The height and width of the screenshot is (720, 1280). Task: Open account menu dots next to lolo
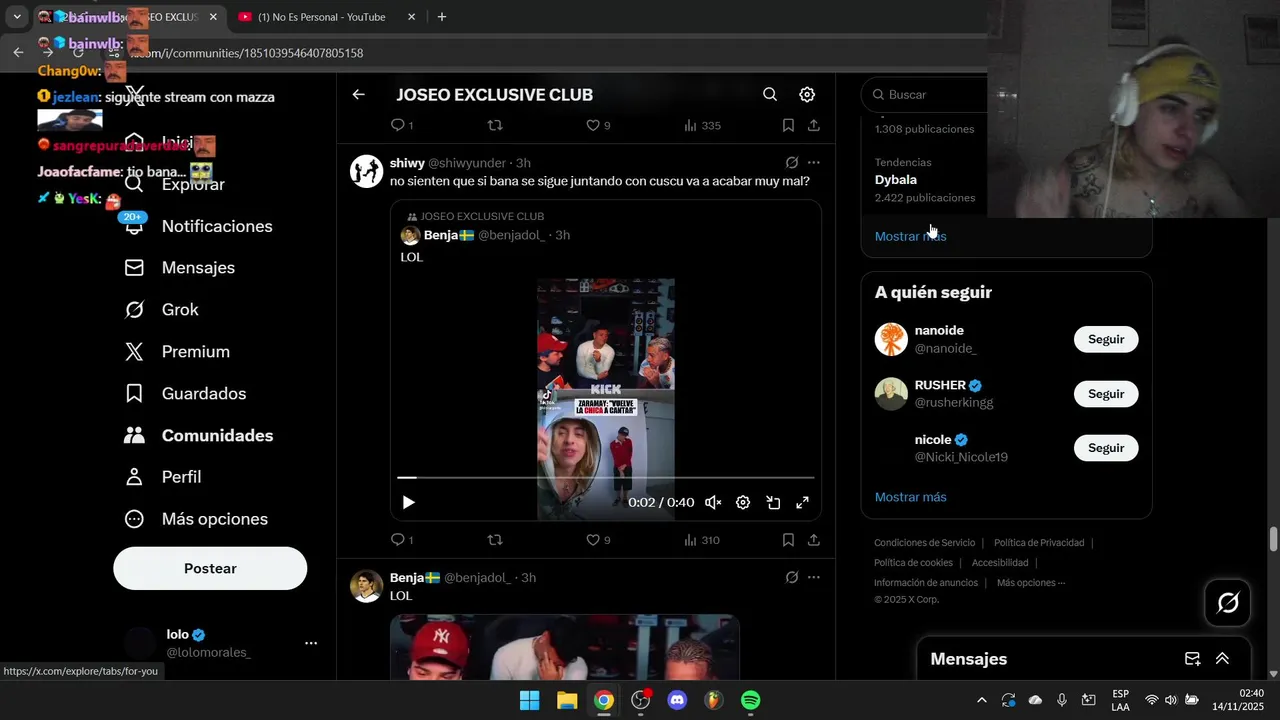311,643
